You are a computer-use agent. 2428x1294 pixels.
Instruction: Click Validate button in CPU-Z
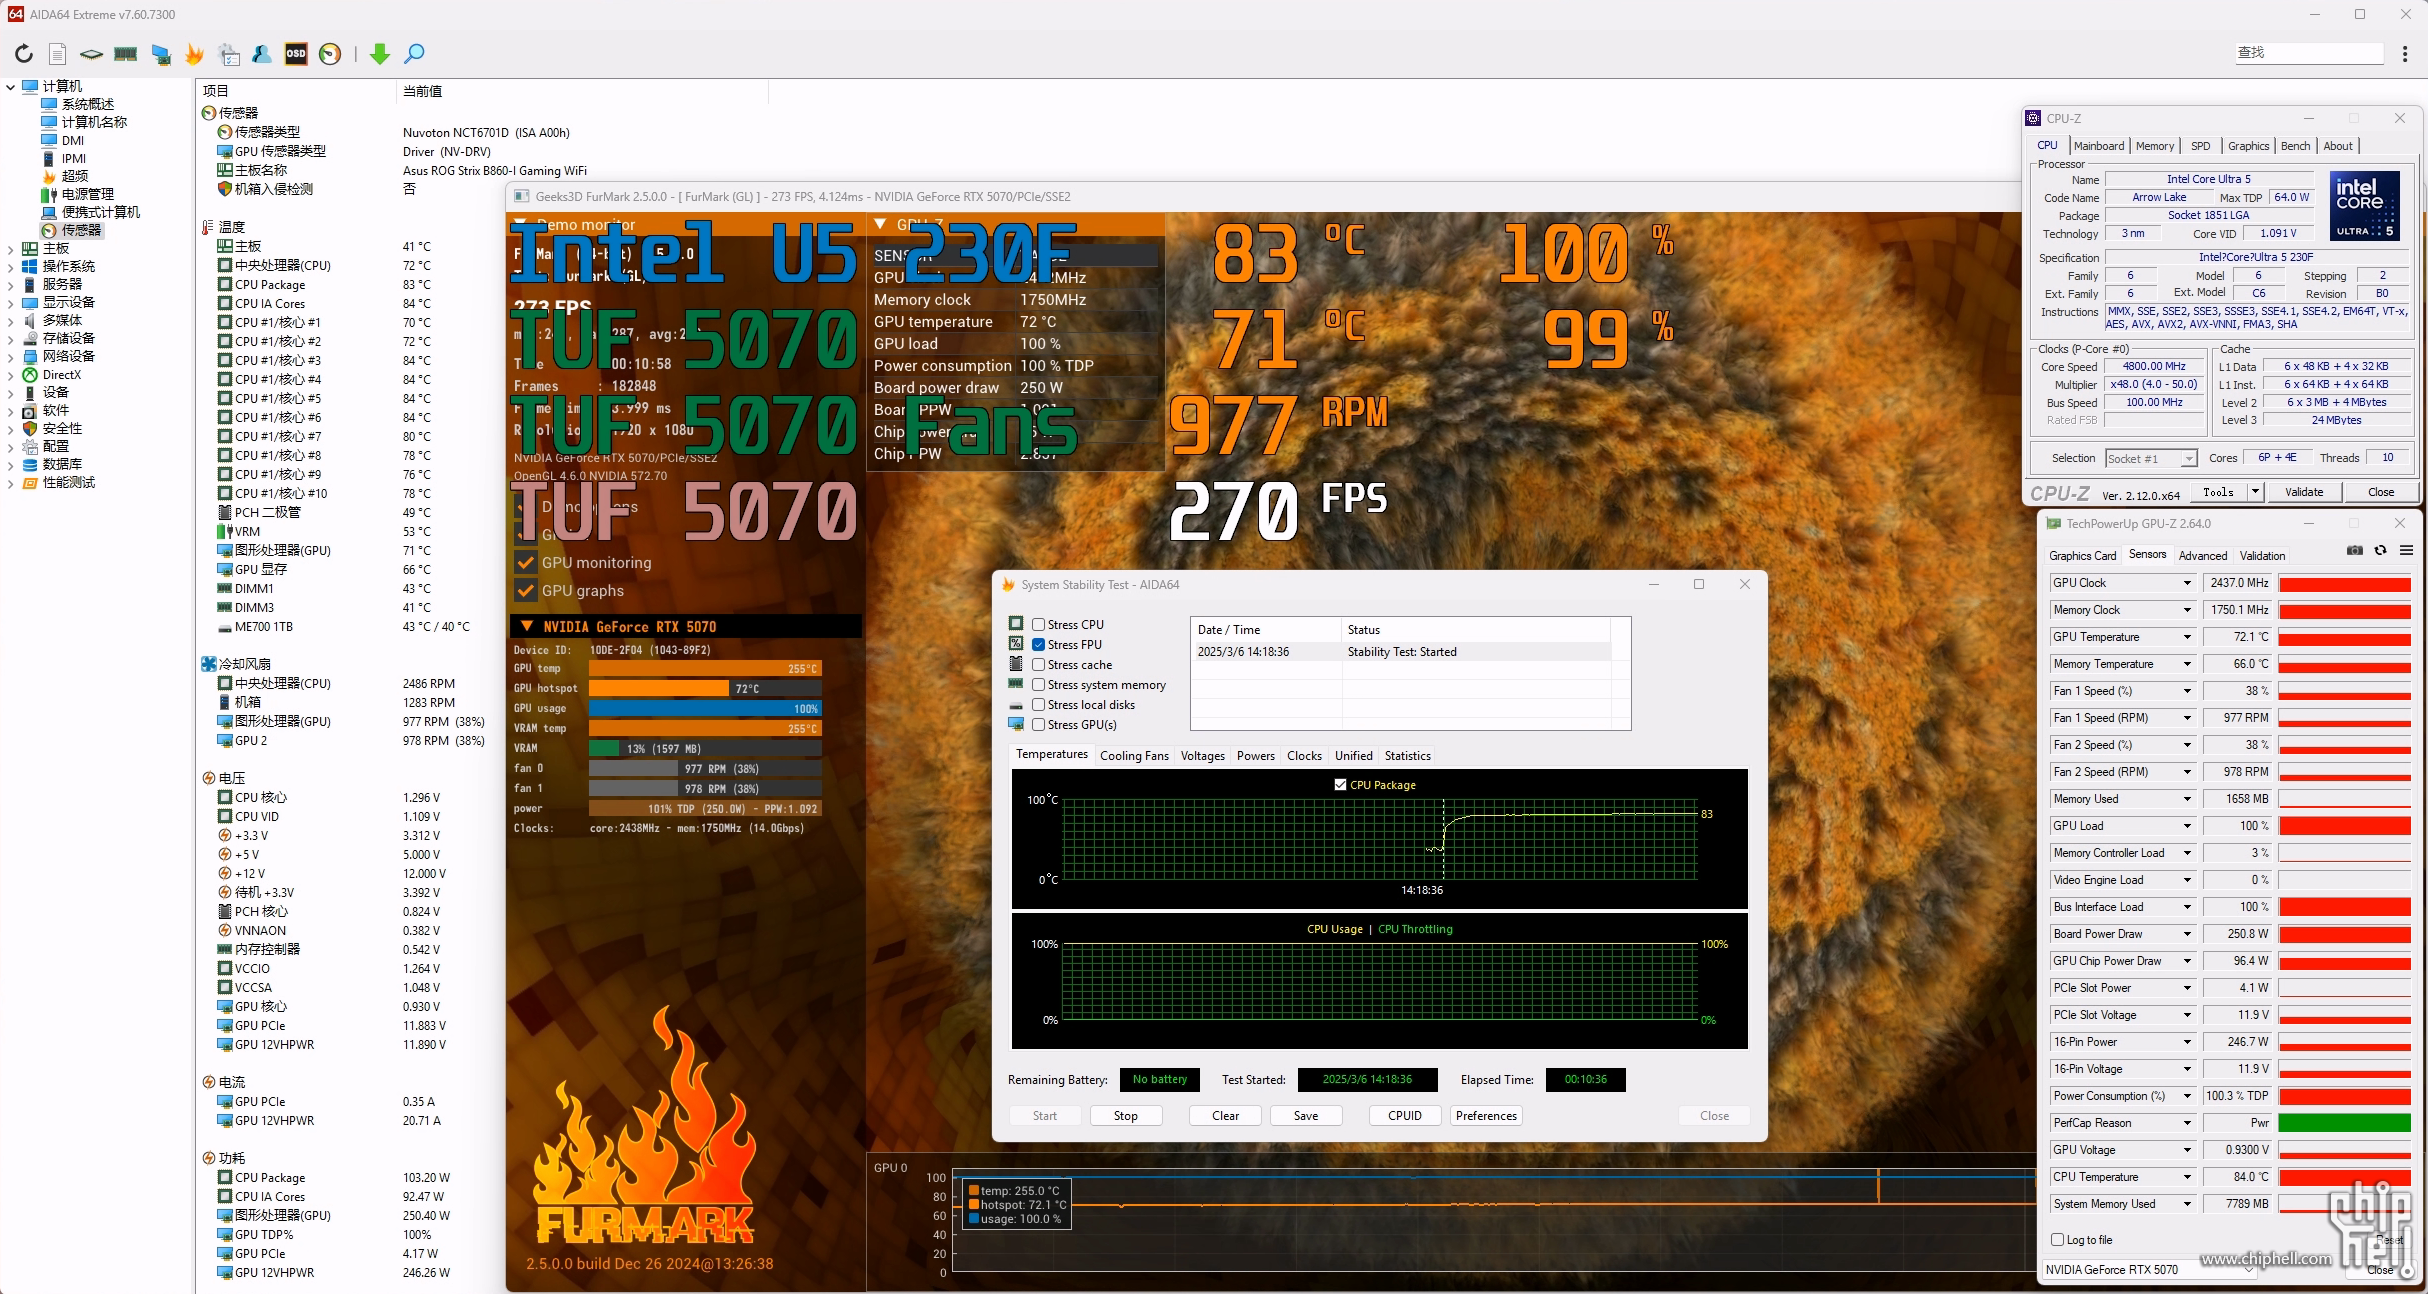point(2304,492)
